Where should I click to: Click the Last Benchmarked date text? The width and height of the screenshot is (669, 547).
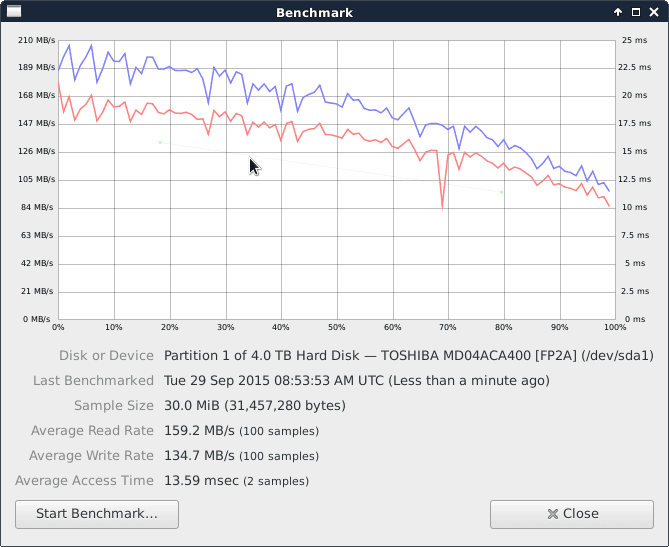tap(357, 381)
